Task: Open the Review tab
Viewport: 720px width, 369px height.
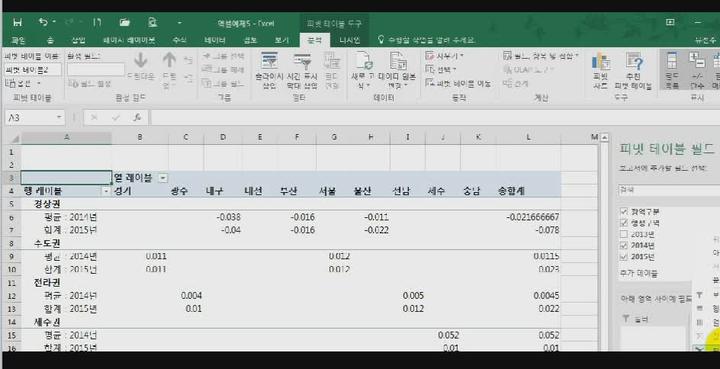Action: point(250,40)
